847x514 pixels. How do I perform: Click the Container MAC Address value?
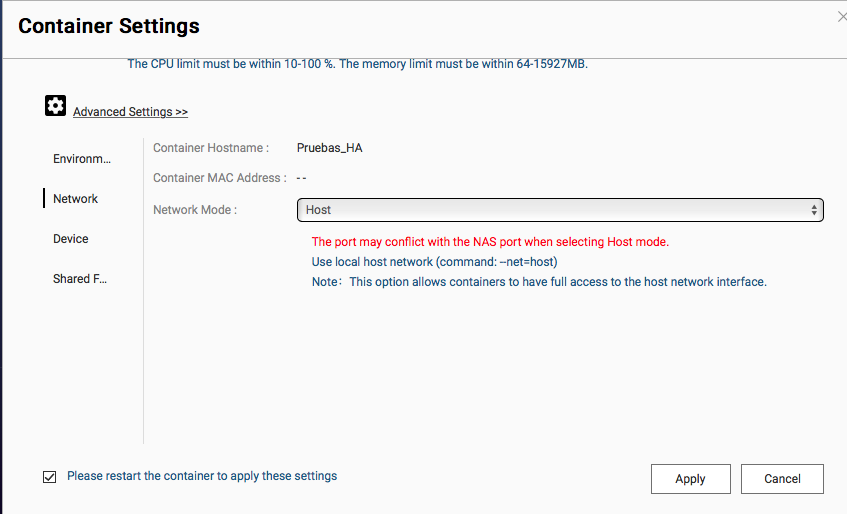[301, 178]
